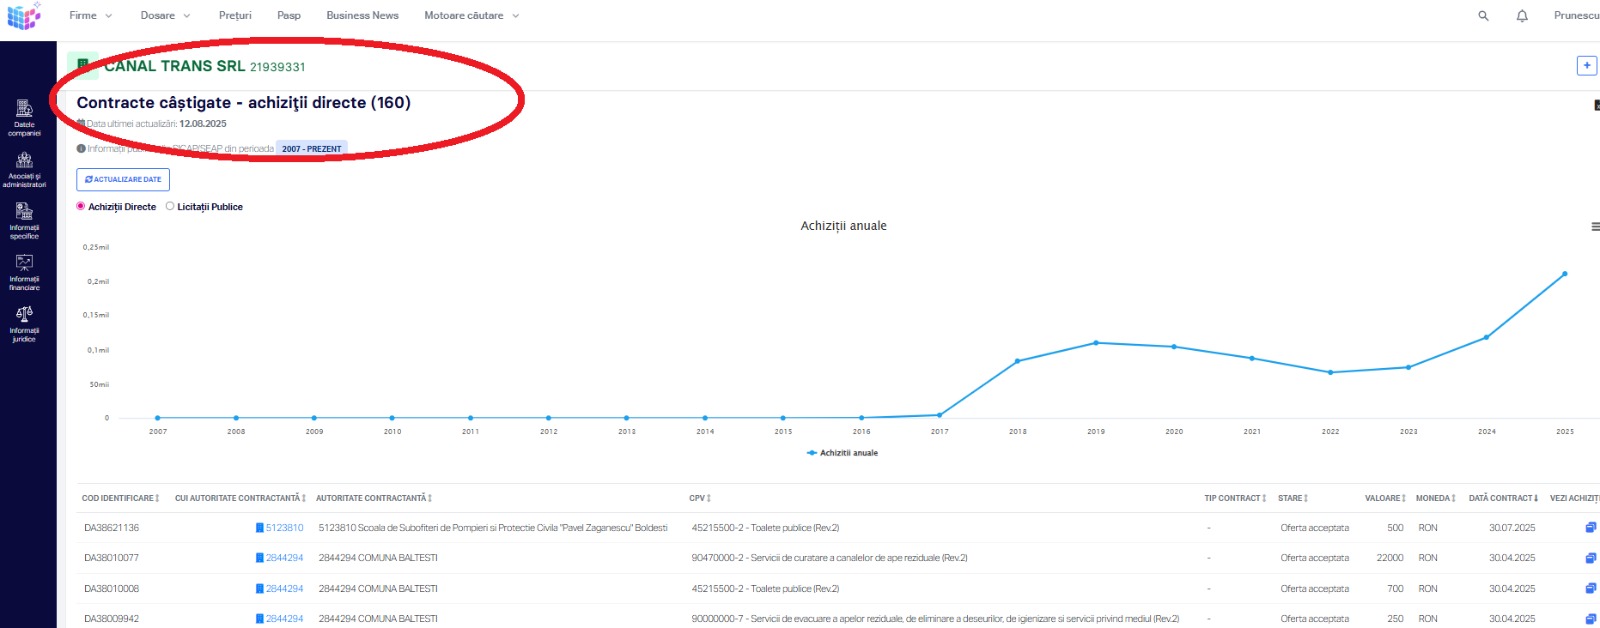This screenshot has height=628, width=1600.
Task: Select the Achiziții Directe radio button
Action: click(81, 206)
